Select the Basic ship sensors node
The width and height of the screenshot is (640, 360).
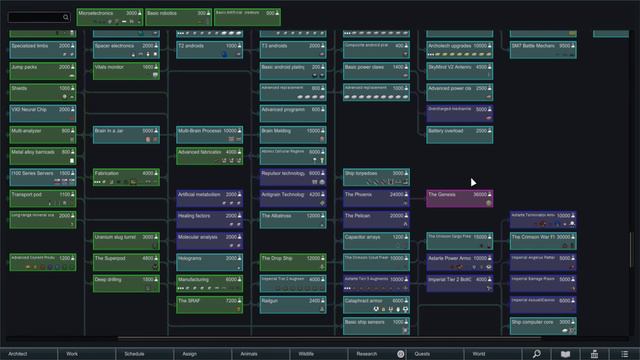click(376, 326)
